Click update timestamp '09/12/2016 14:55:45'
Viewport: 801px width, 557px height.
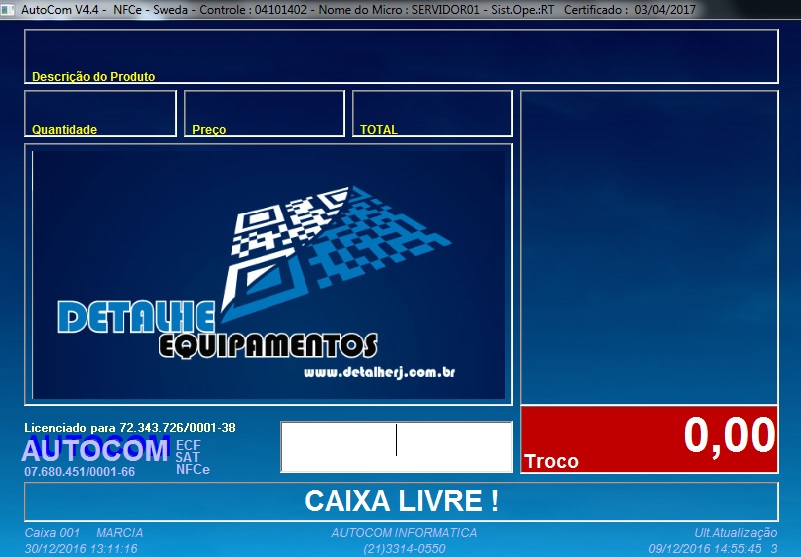coord(705,549)
